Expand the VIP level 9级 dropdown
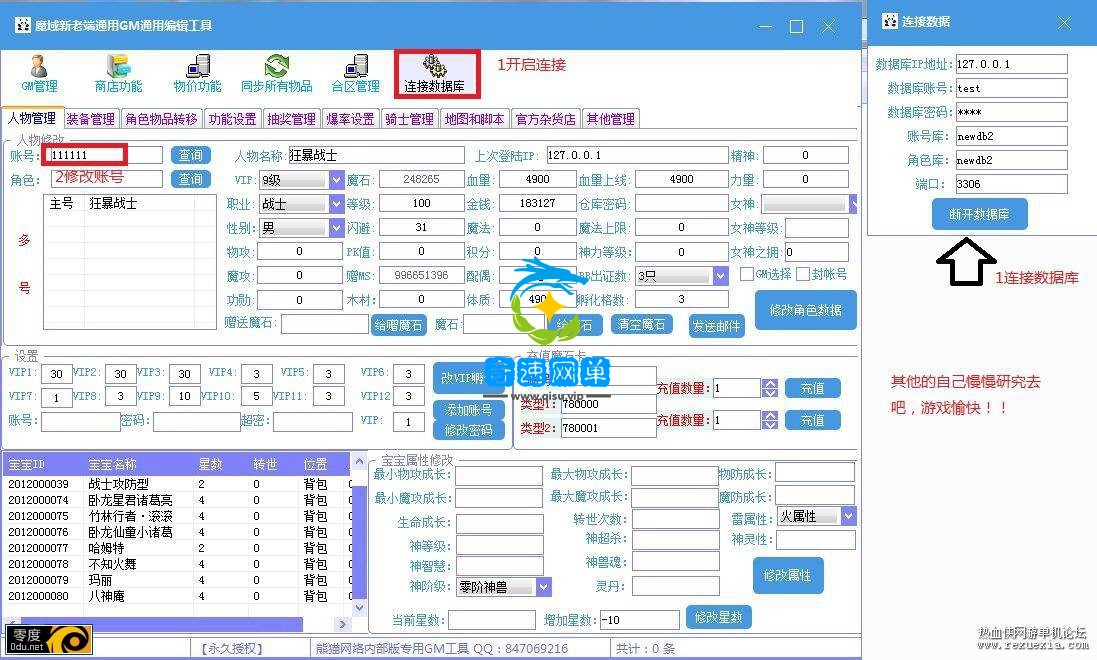The image size is (1097, 660). pos(336,180)
